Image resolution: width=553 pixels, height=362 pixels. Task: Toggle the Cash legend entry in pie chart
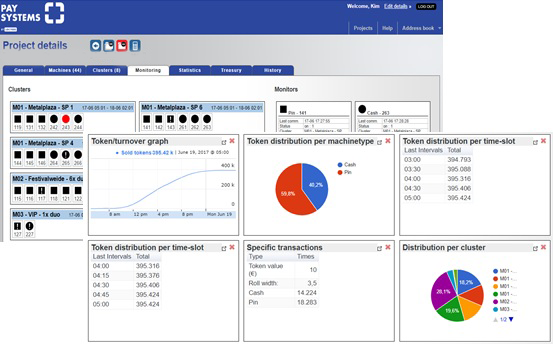coord(346,164)
